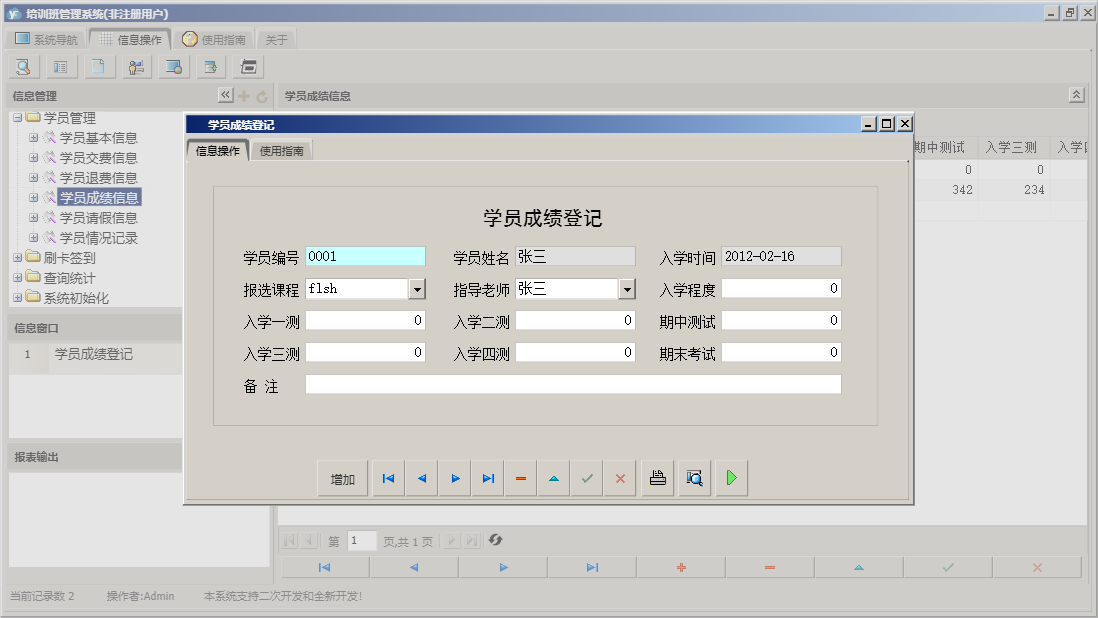This screenshot has height=618, width=1098.
Task: Click the user presentation icon on the toolbar
Action: [136, 66]
